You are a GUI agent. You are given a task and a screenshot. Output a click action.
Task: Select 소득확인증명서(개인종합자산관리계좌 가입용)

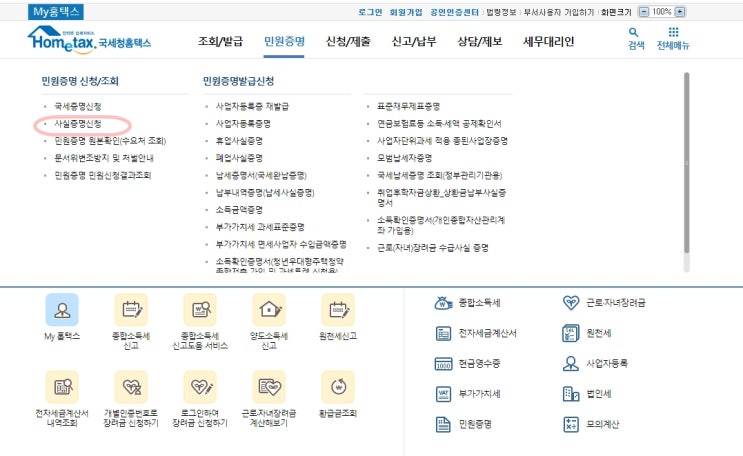[441, 225]
